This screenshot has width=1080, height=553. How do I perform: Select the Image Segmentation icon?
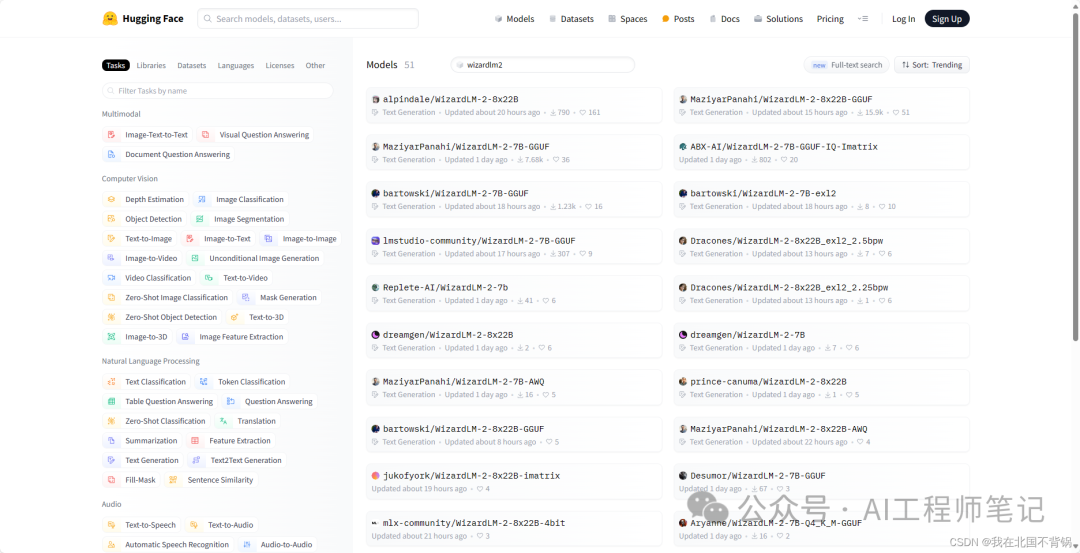coord(200,219)
